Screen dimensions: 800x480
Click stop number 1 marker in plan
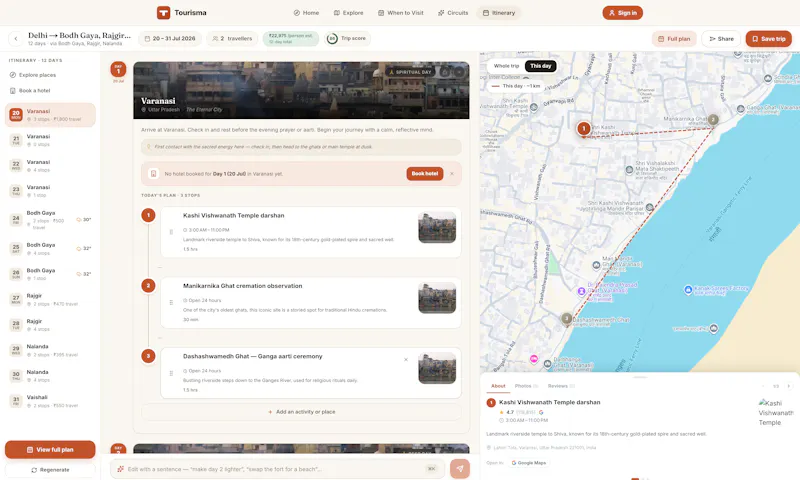(148, 215)
